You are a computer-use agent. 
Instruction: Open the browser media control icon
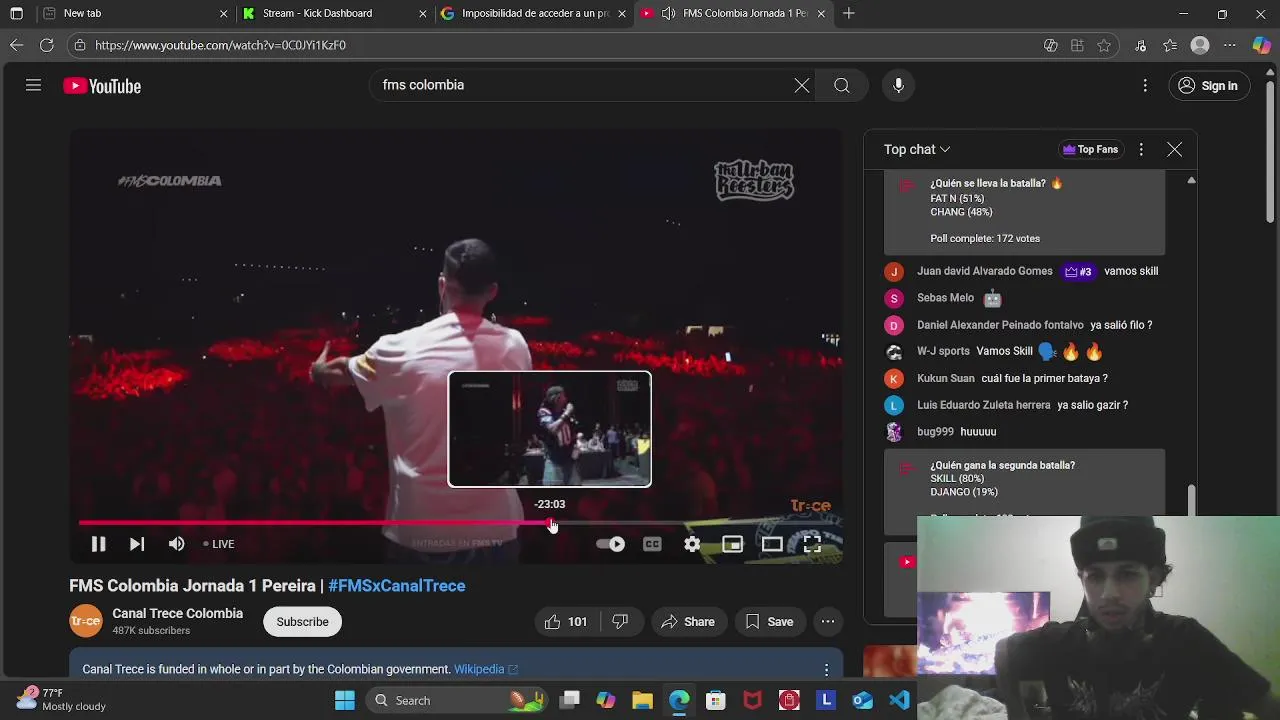click(x=1140, y=45)
